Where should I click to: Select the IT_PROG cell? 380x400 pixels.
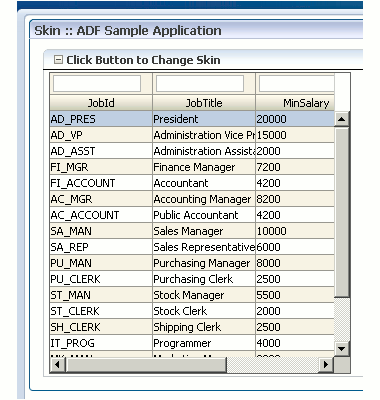pyautogui.click(x=101, y=343)
